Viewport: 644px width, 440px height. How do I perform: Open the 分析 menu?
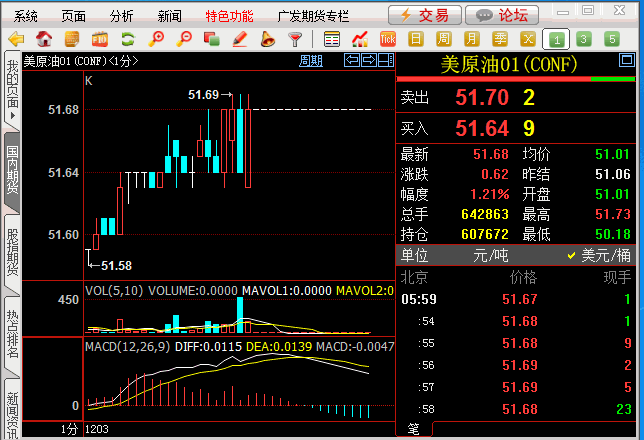[121, 16]
